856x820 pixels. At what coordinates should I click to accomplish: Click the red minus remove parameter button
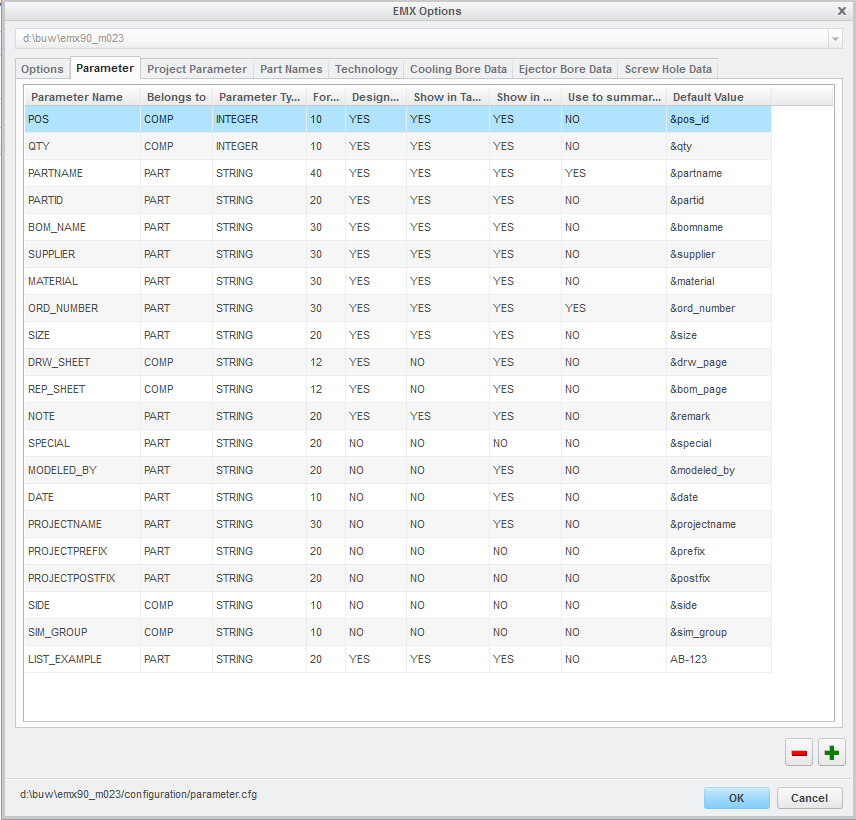point(799,752)
